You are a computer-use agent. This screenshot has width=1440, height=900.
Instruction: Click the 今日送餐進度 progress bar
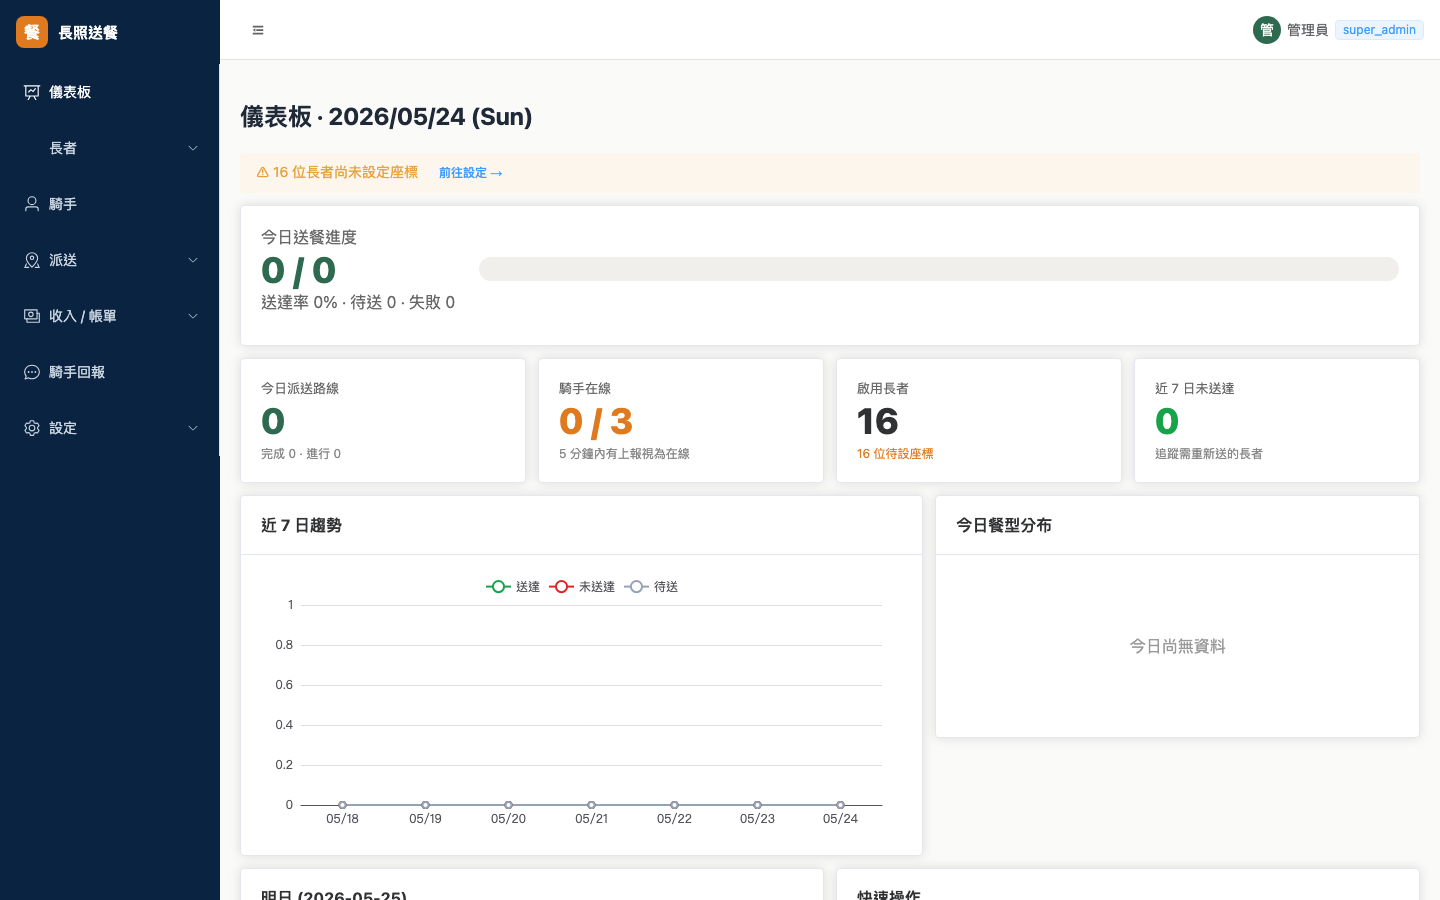(x=939, y=269)
